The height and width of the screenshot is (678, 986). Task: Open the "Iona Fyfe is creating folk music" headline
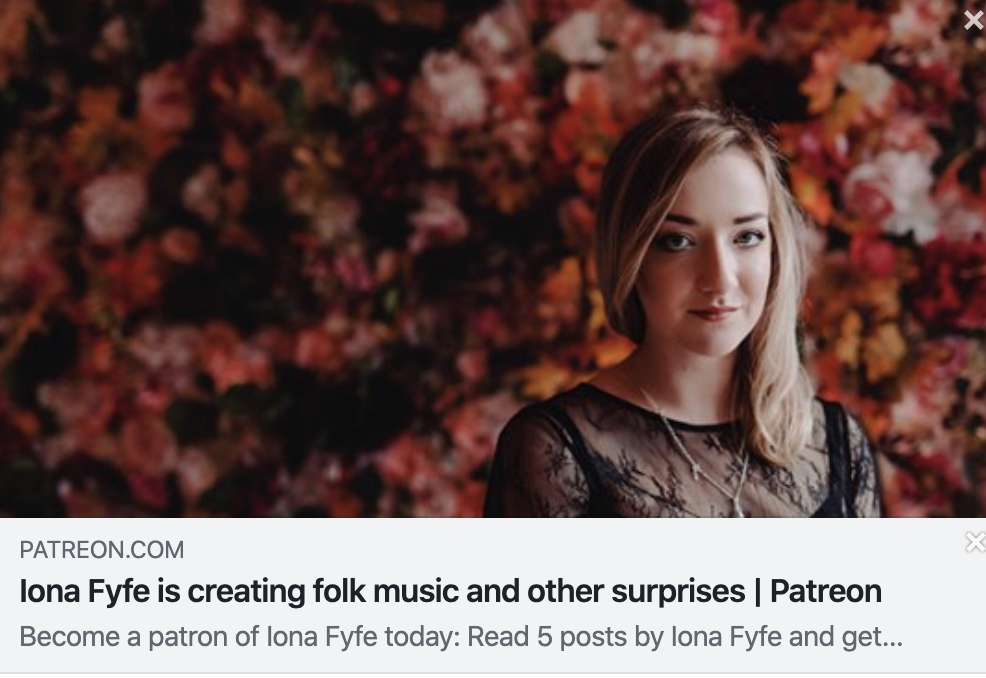[x=450, y=592]
